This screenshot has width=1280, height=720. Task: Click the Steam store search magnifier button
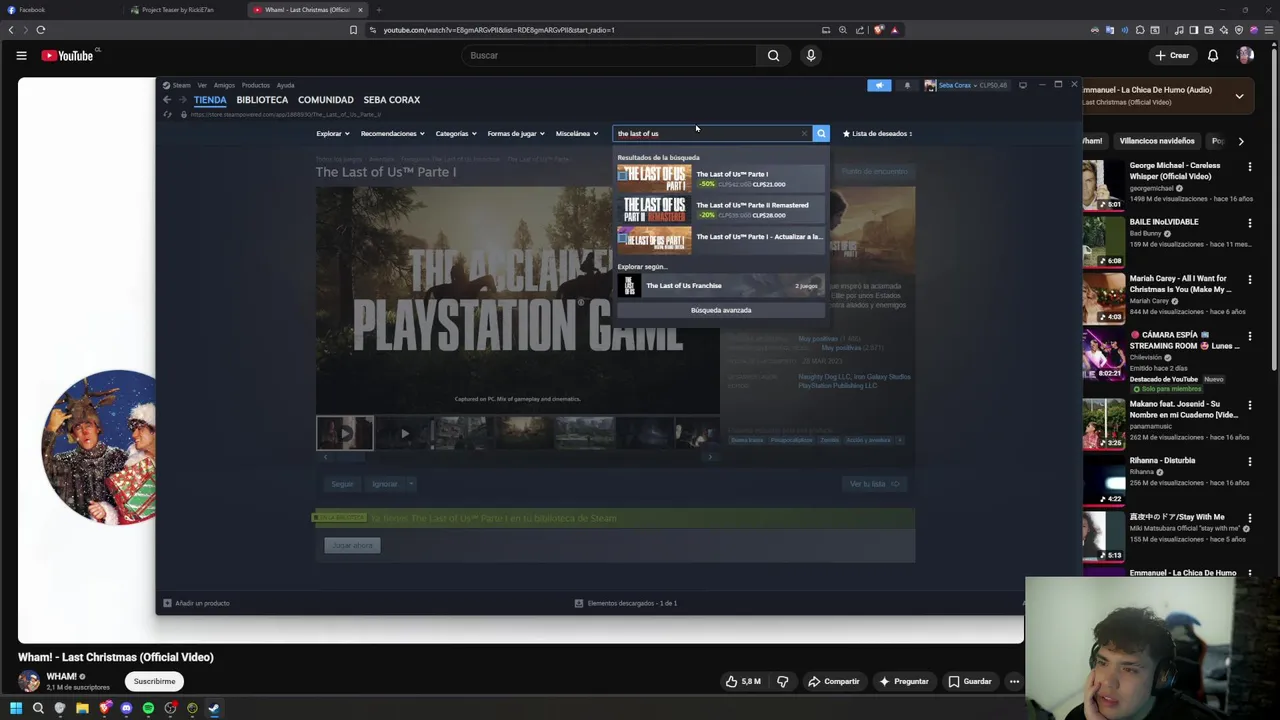click(x=821, y=133)
